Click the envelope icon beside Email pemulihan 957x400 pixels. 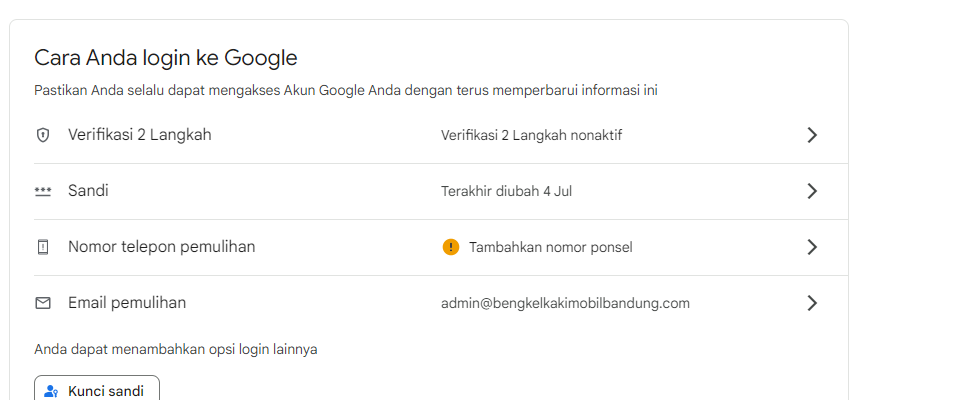43,304
